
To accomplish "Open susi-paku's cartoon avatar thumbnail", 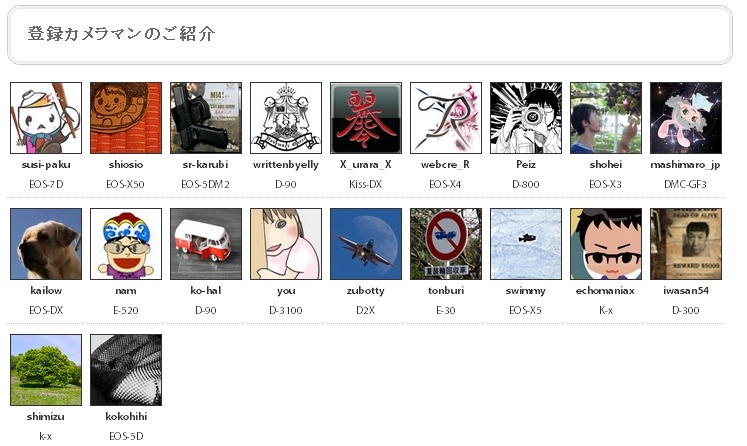I will [46, 118].
